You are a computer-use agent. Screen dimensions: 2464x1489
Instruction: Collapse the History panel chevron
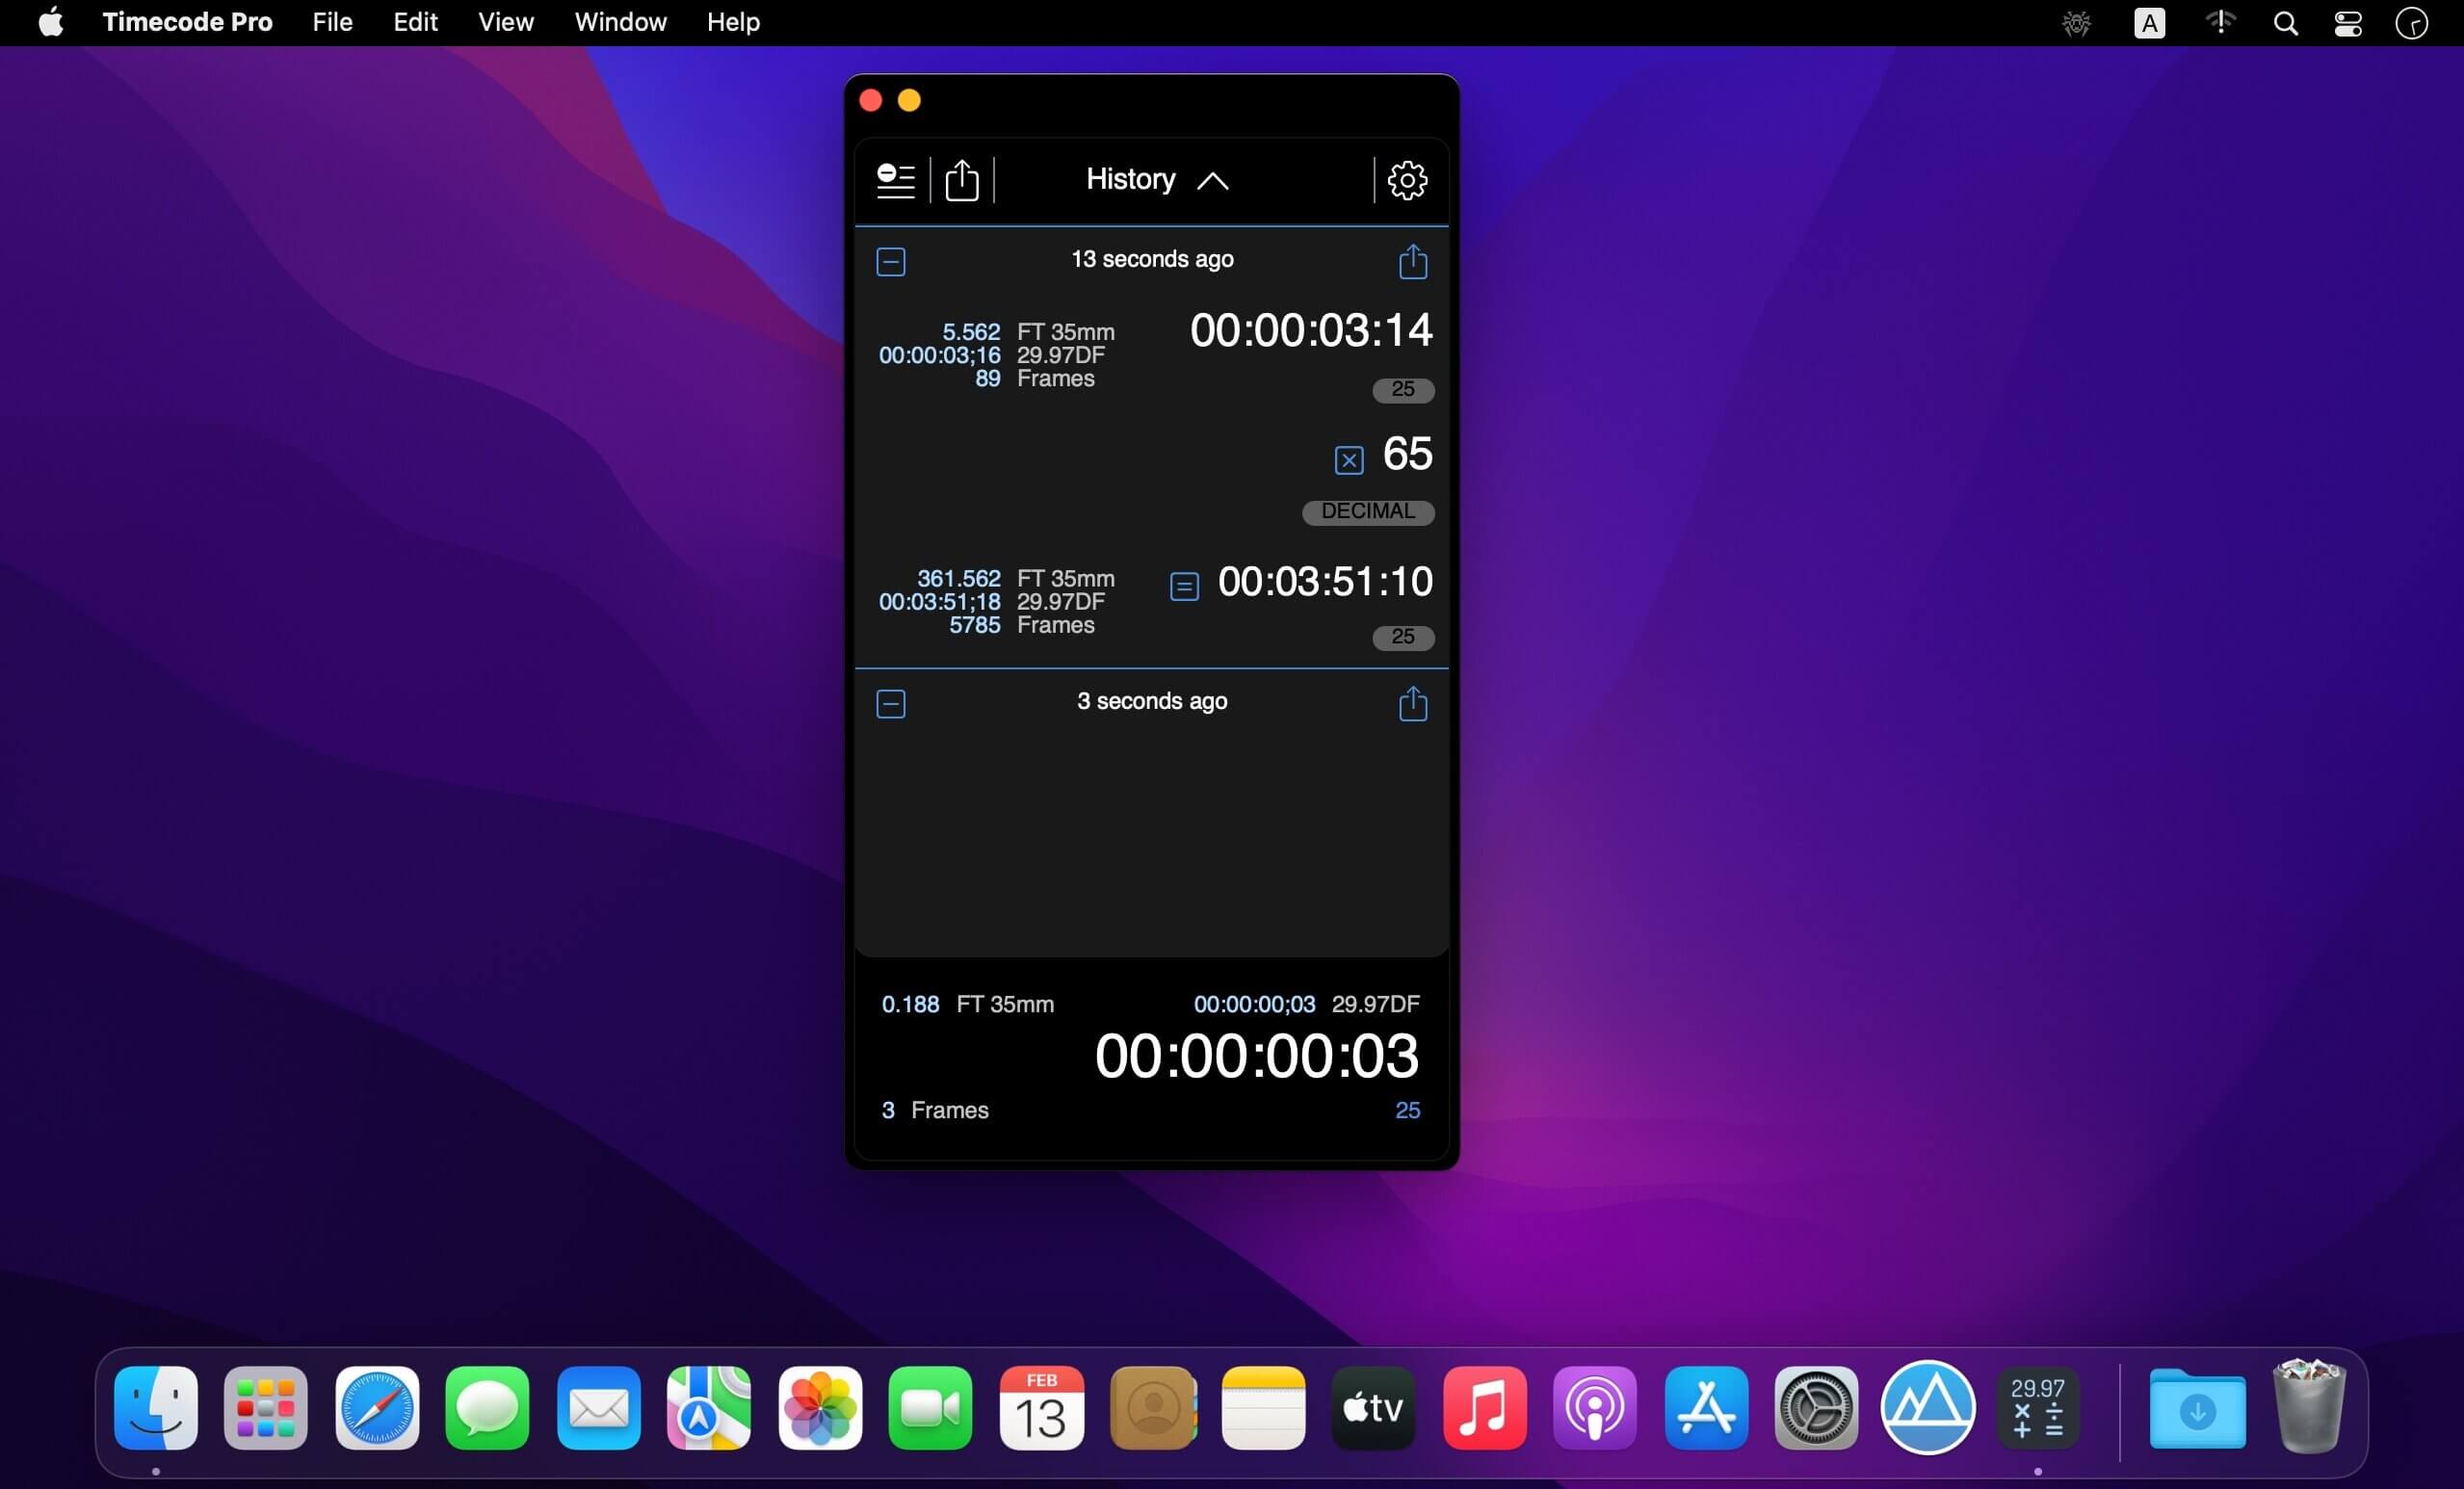coord(1212,181)
